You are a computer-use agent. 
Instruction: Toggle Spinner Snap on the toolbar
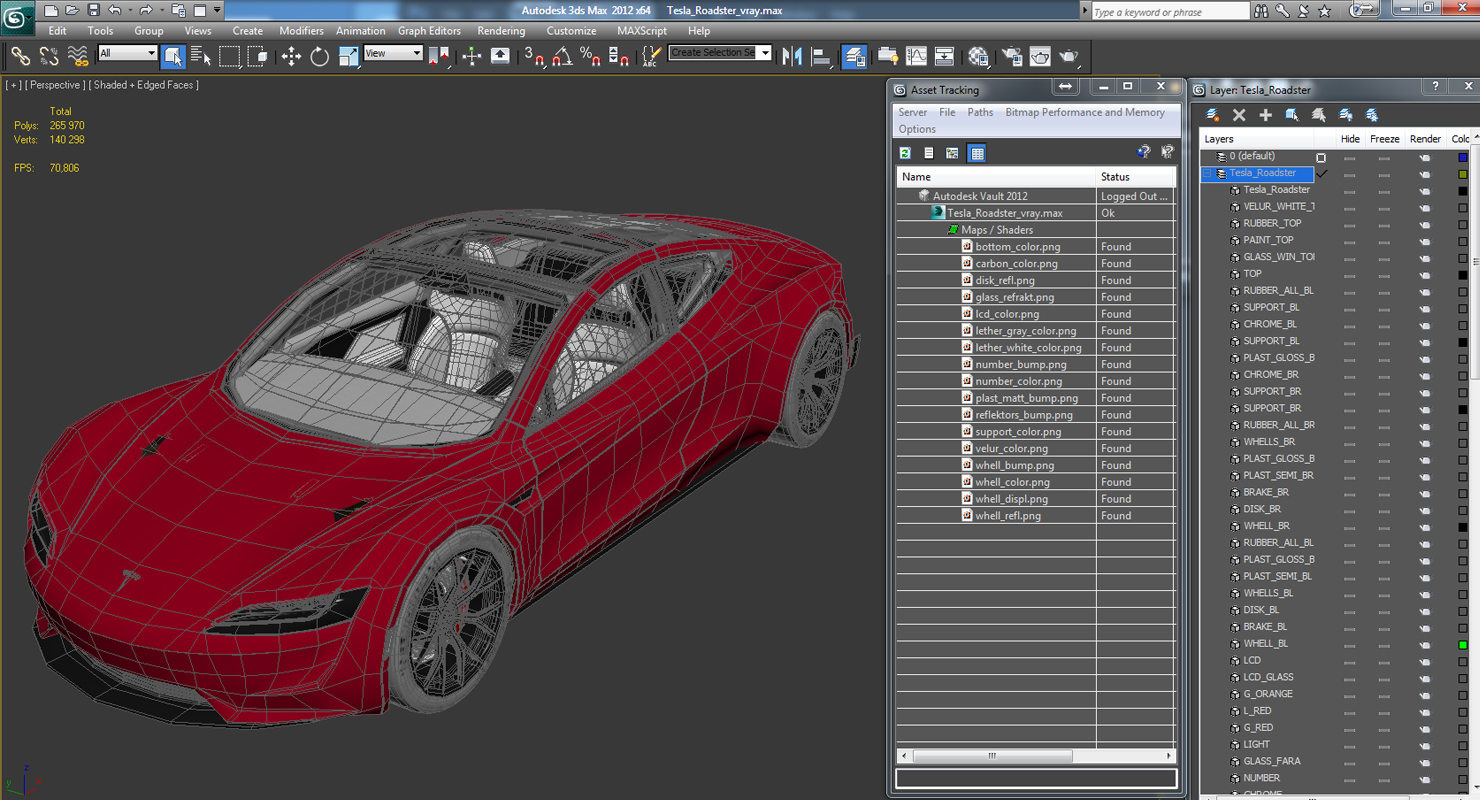point(618,57)
